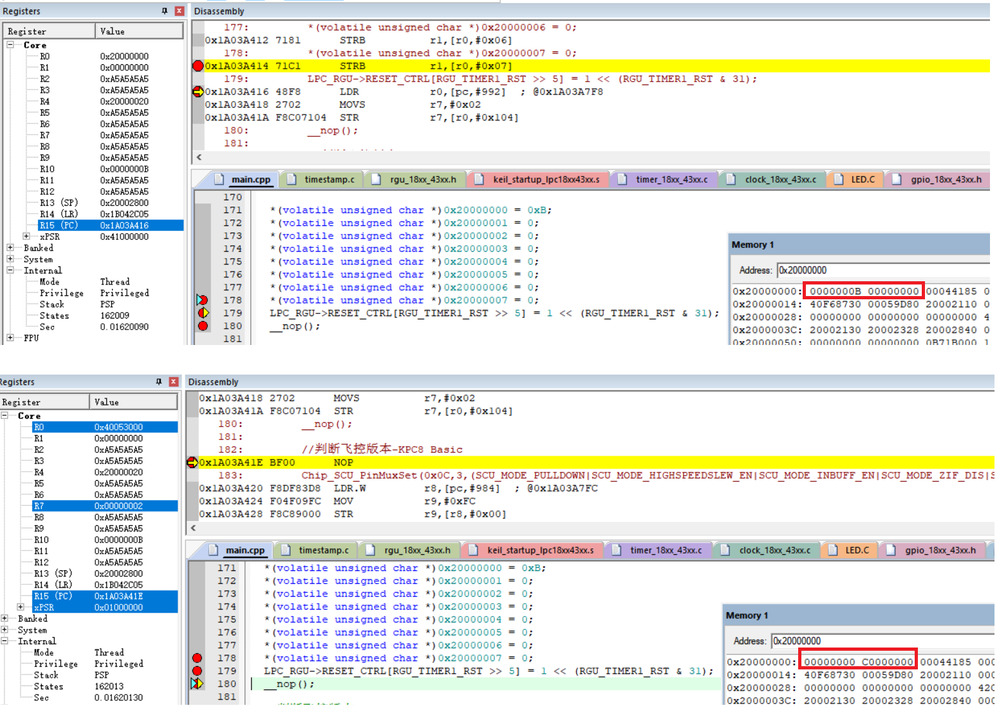Select R0 row with value 0x40053000
Viewport: 999px width, 708px height.
(x=104, y=427)
